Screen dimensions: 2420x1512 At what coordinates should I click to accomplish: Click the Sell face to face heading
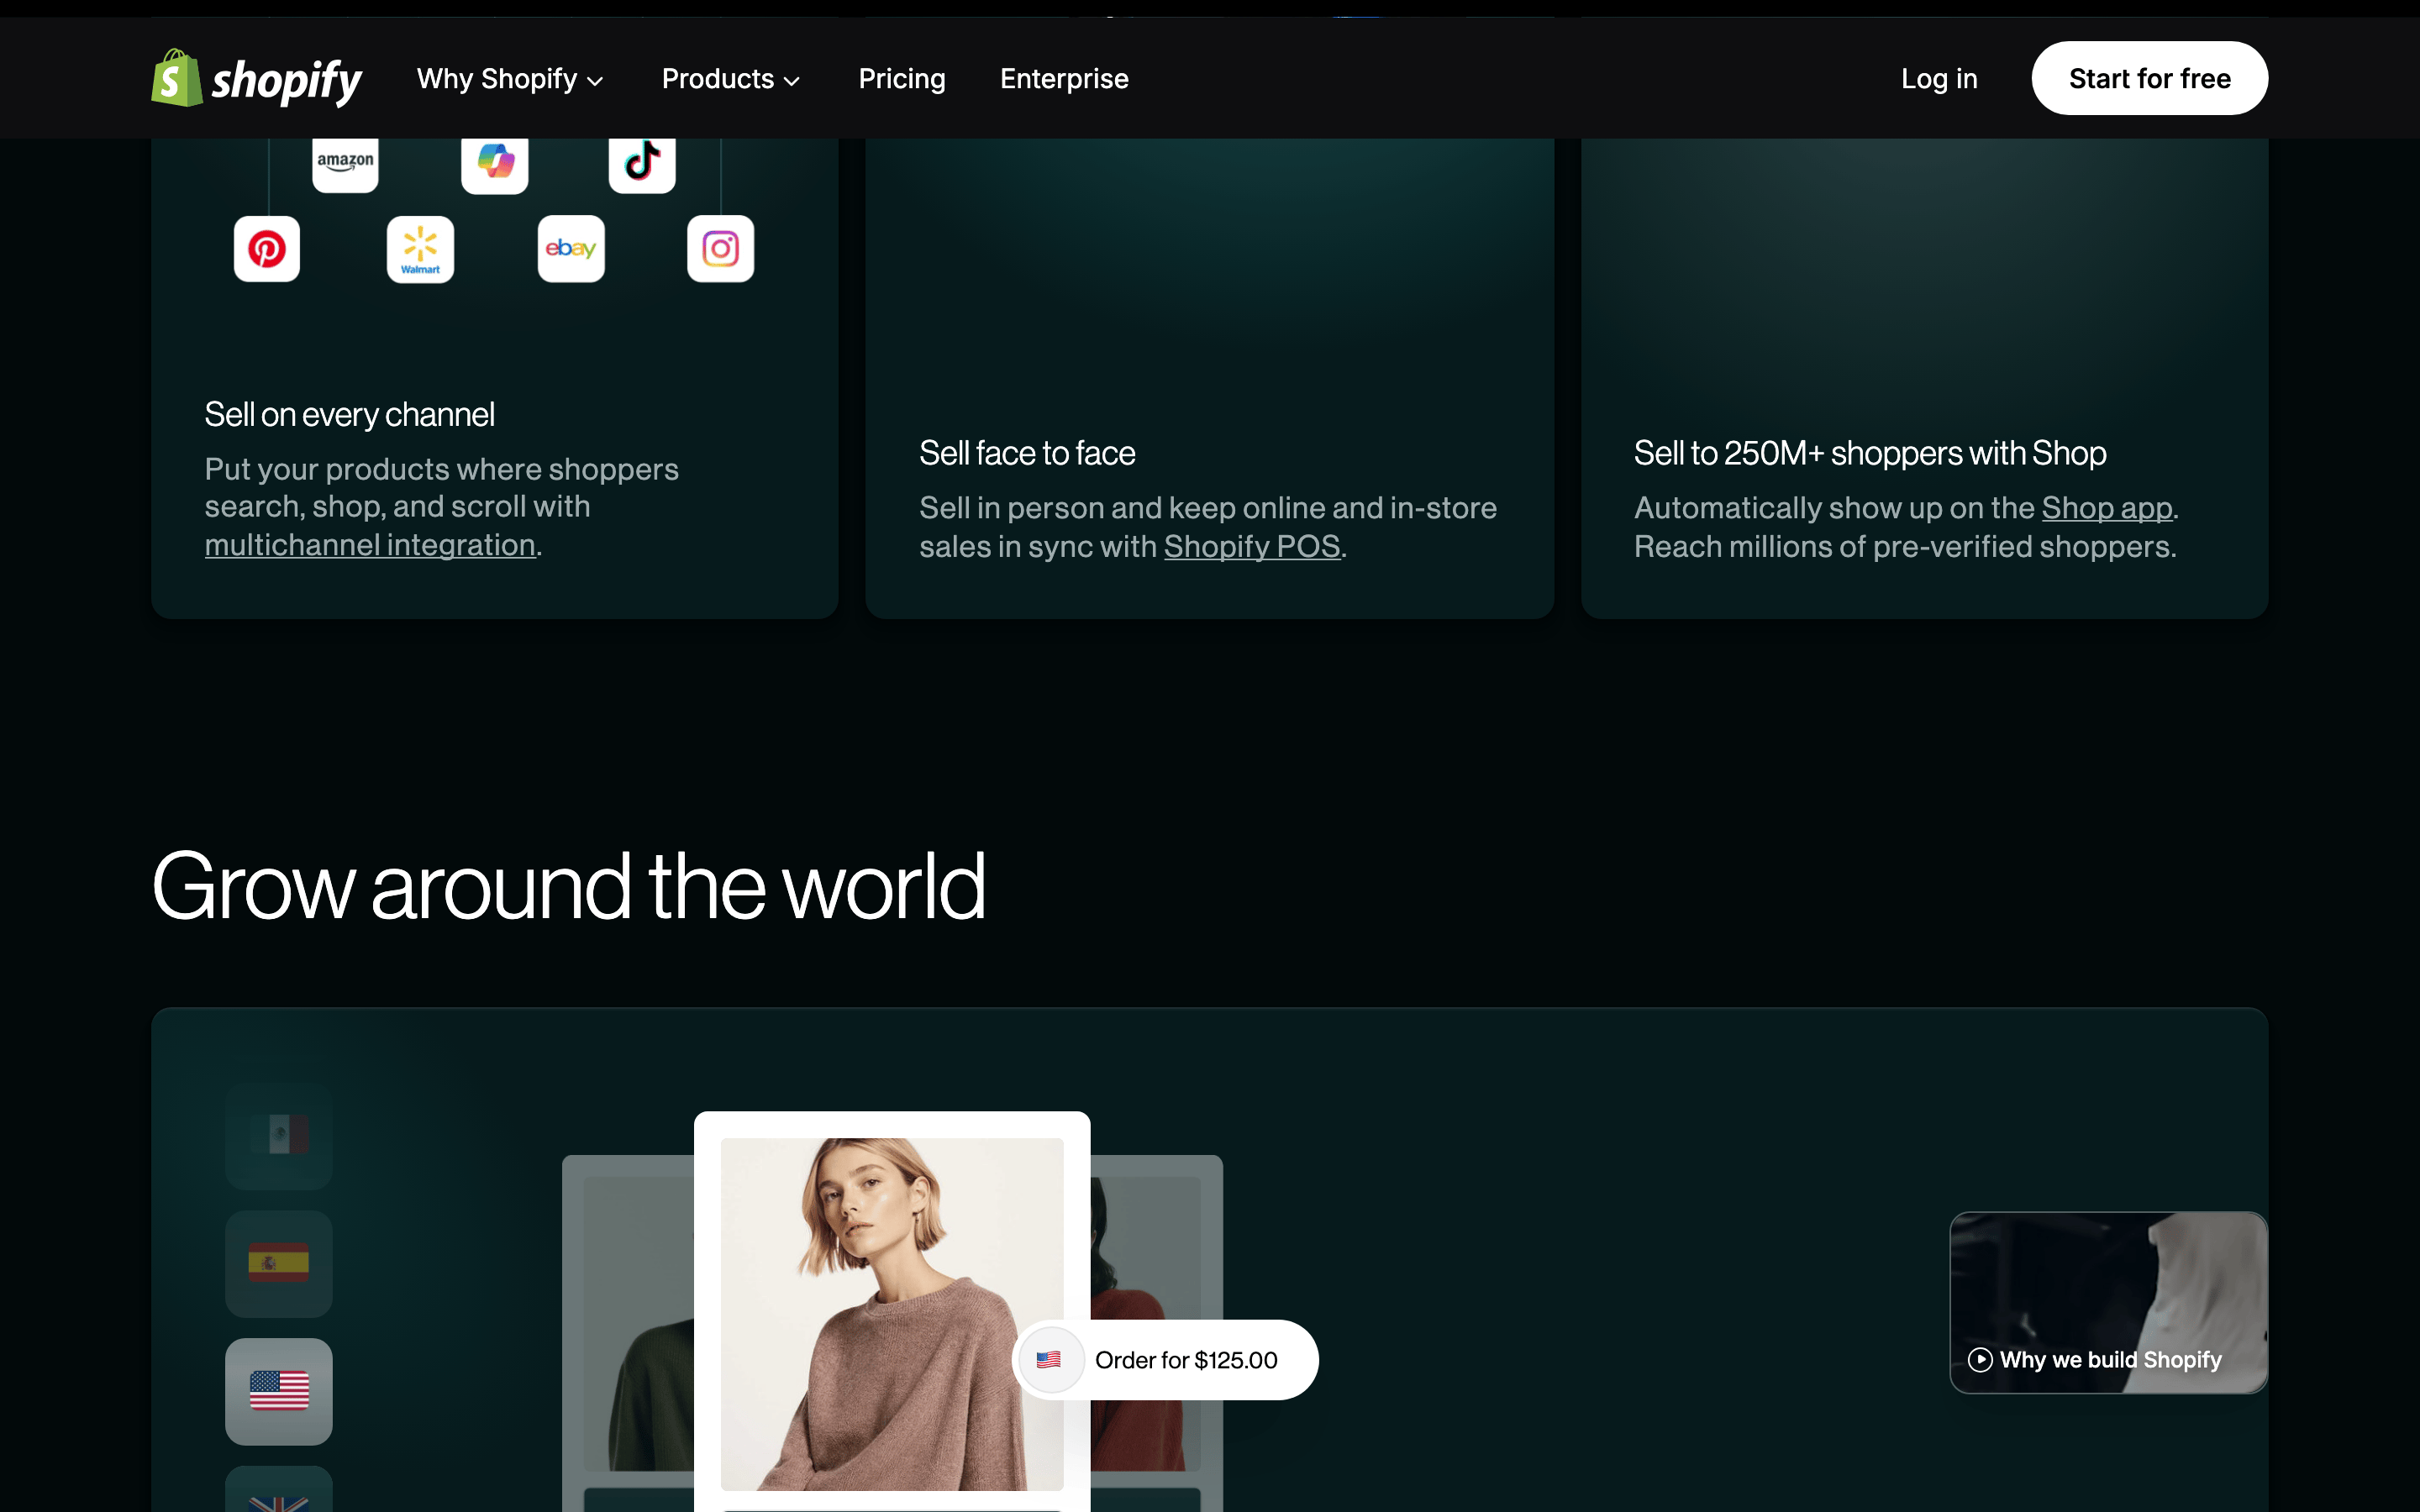1027,453
